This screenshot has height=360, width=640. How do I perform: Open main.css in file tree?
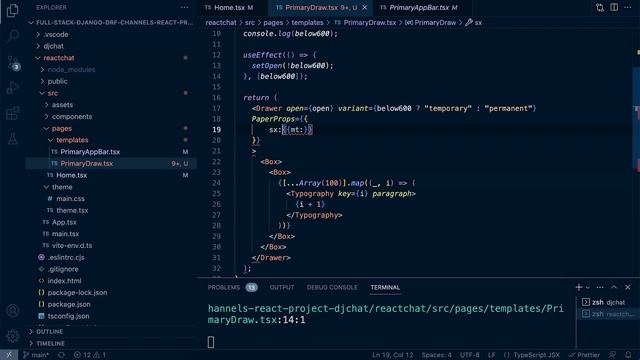point(70,198)
